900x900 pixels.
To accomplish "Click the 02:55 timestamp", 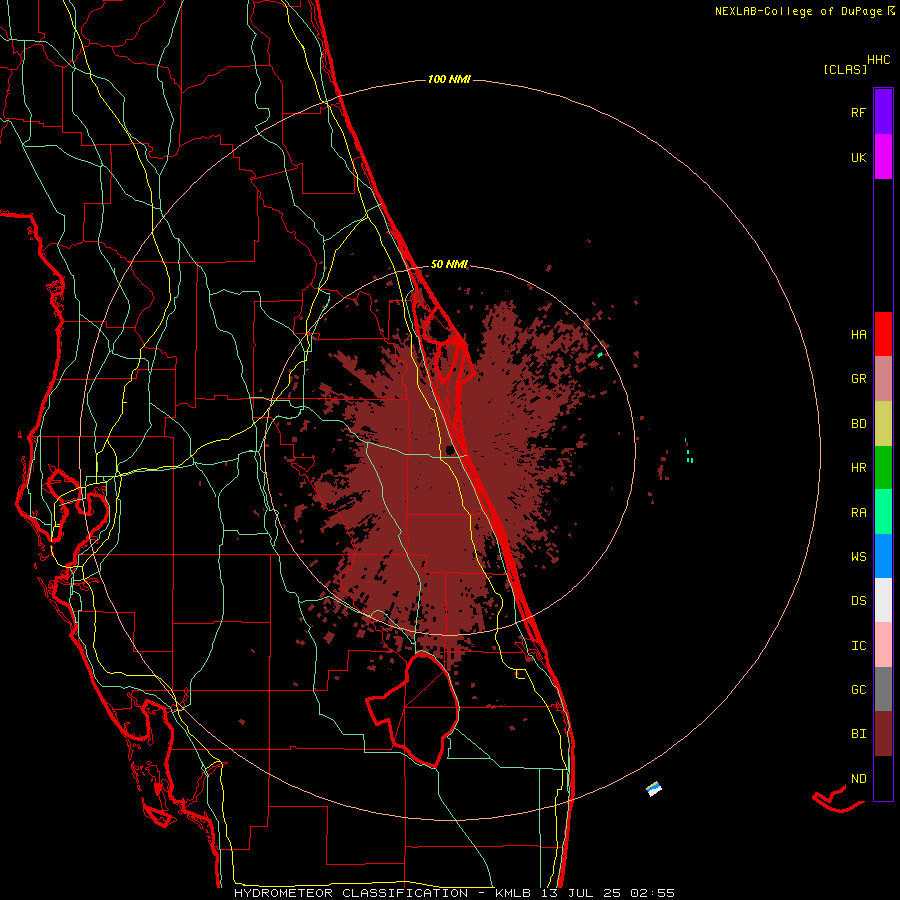I will [x=652, y=893].
